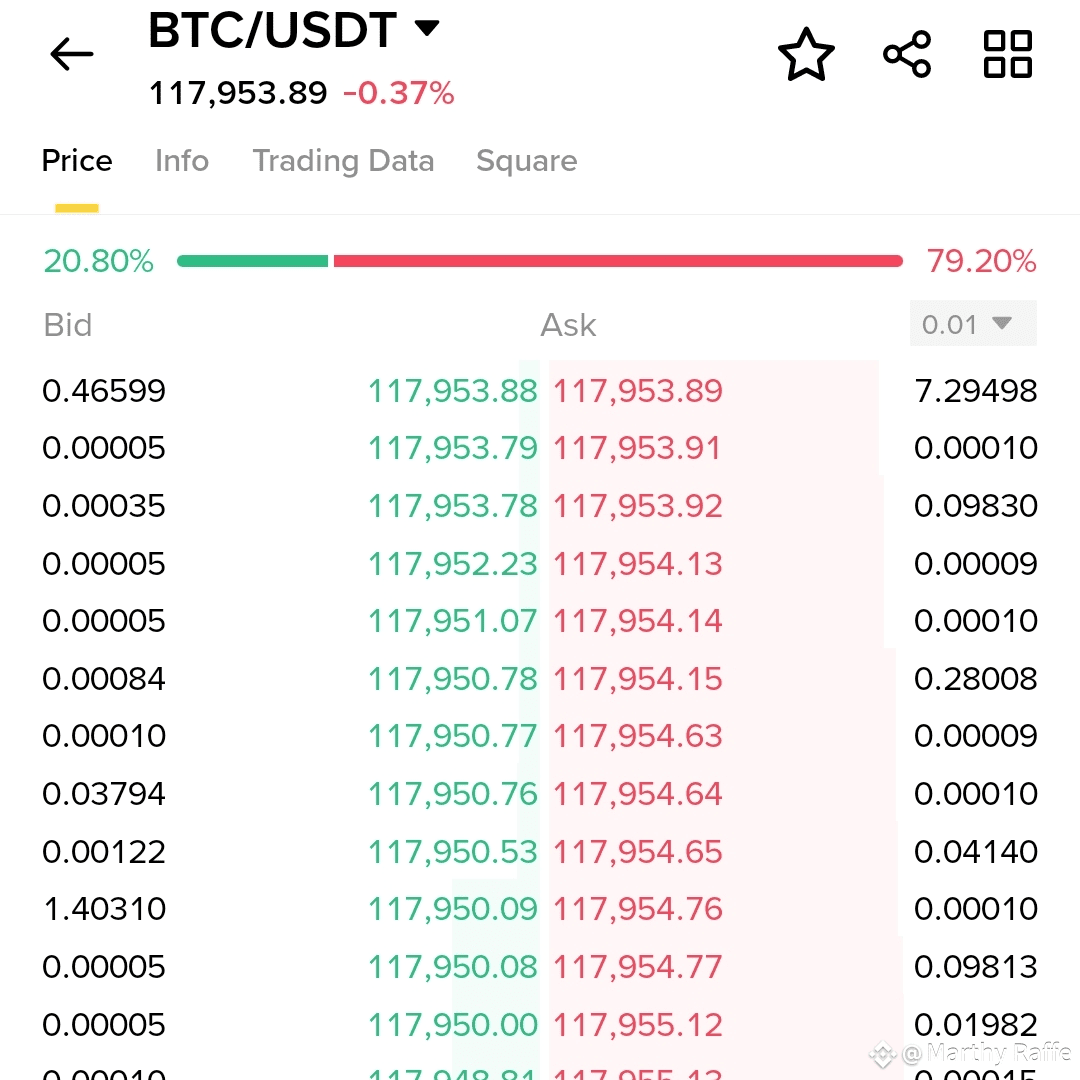Click the green bid ratio bar
Image resolution: width=1080 pixels, height=1080 pixels.
tap(252, 261)
